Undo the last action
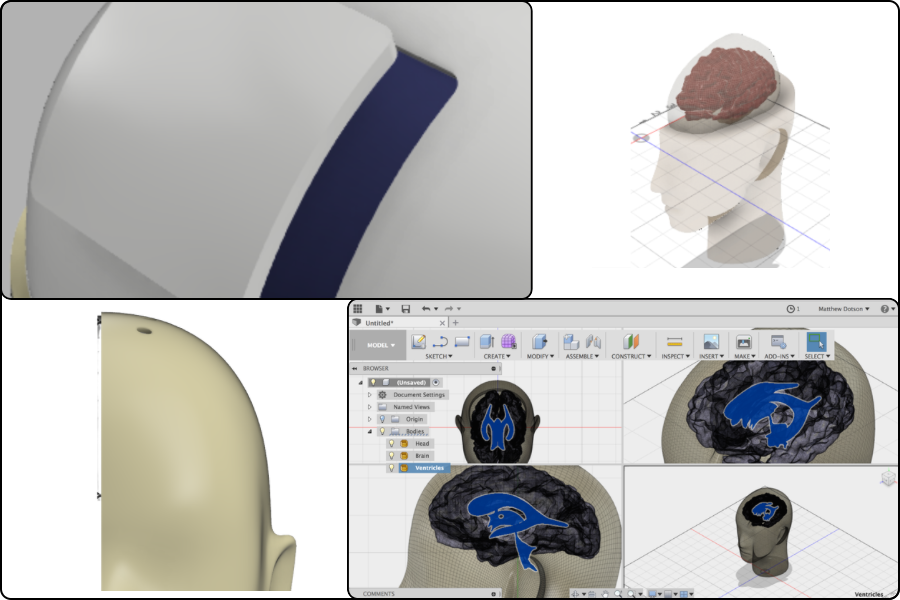Viewport: 900px width, 600px height. [425, 309]
